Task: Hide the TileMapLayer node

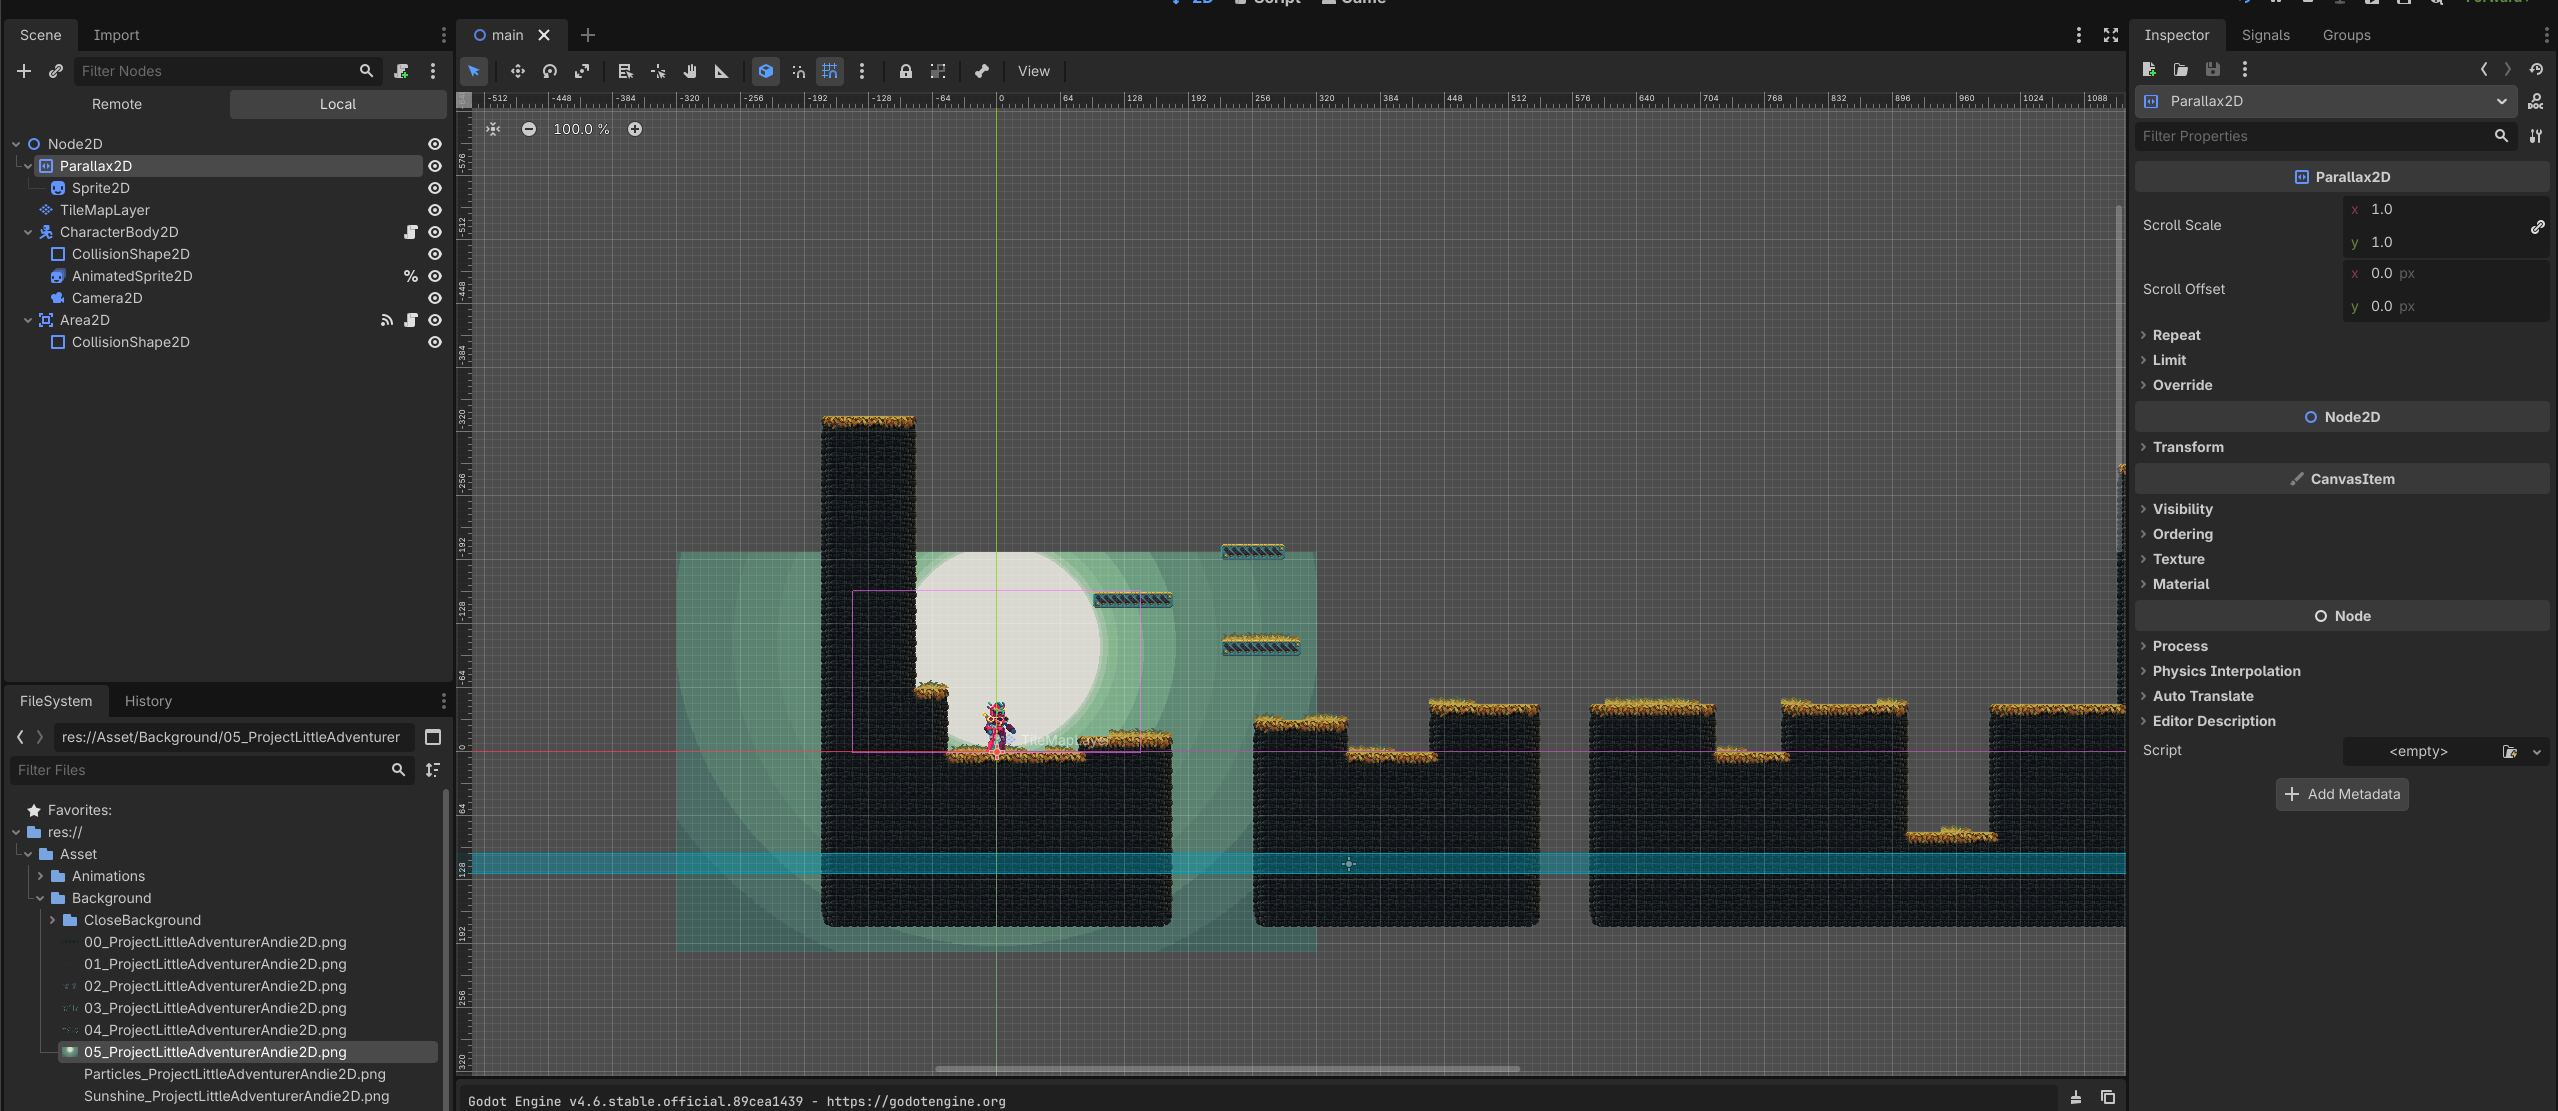Action: 435,210
